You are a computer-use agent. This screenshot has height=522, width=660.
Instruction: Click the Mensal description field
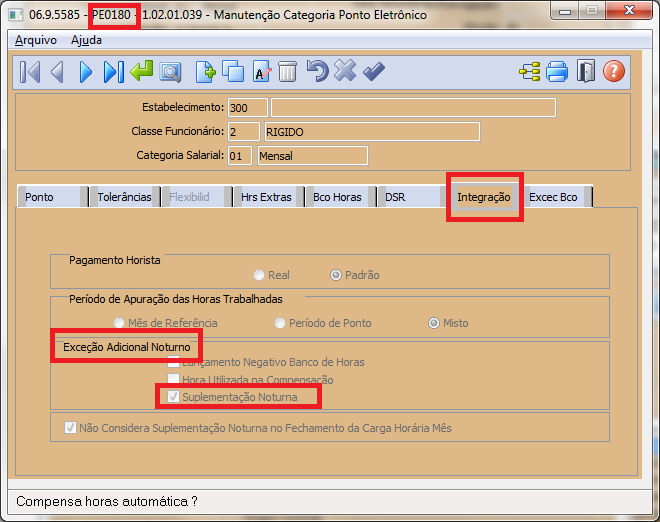point(313,156)
